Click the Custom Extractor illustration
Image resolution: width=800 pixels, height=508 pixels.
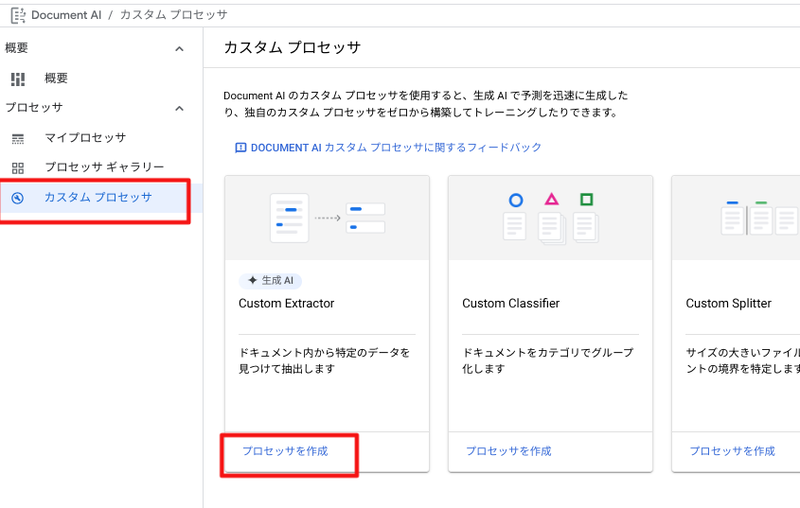[x=327, y=218]
